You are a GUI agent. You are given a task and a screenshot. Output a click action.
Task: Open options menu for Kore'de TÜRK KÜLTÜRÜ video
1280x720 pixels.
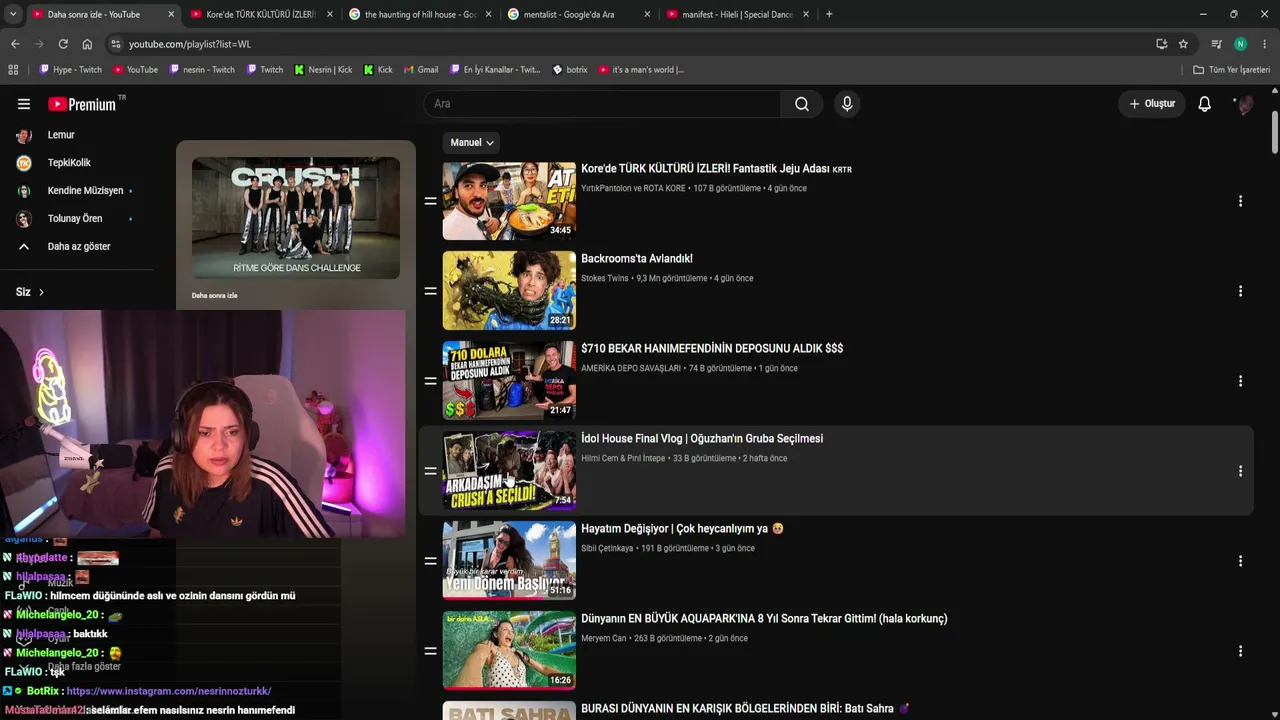coord(1240,201)
